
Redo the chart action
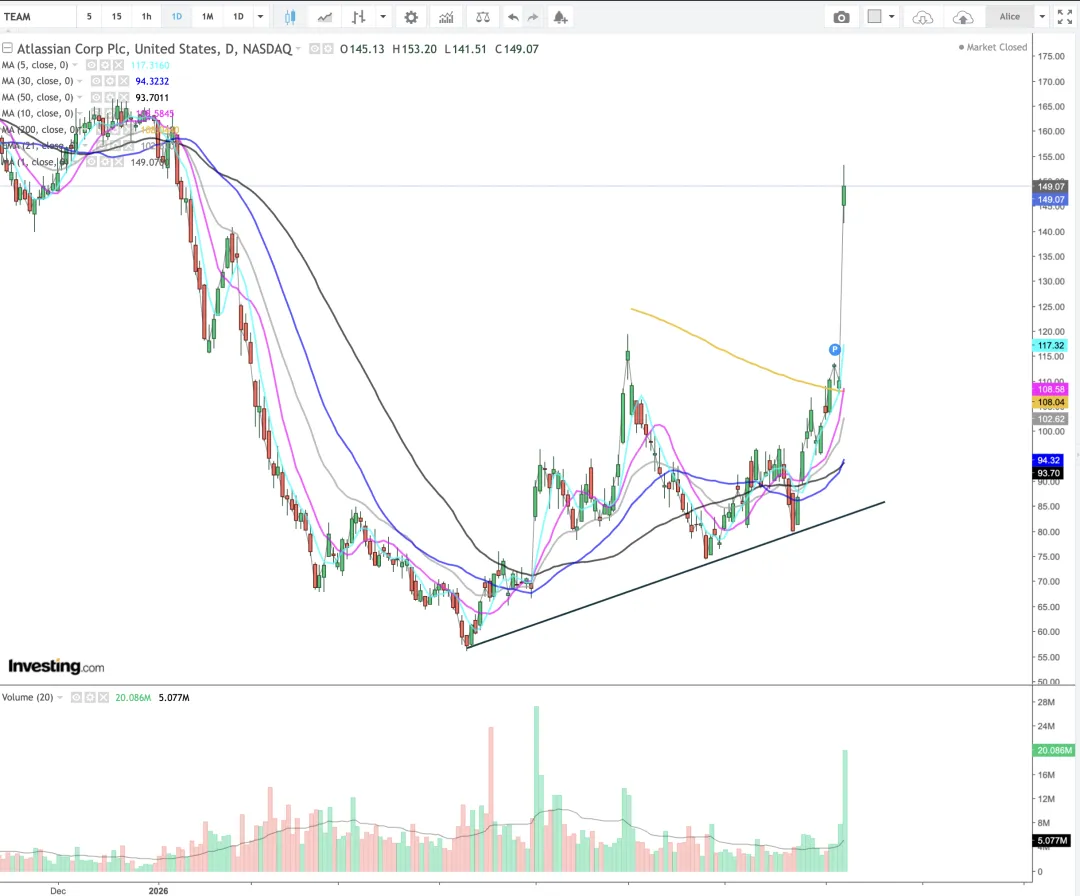[x=533, y=17]
